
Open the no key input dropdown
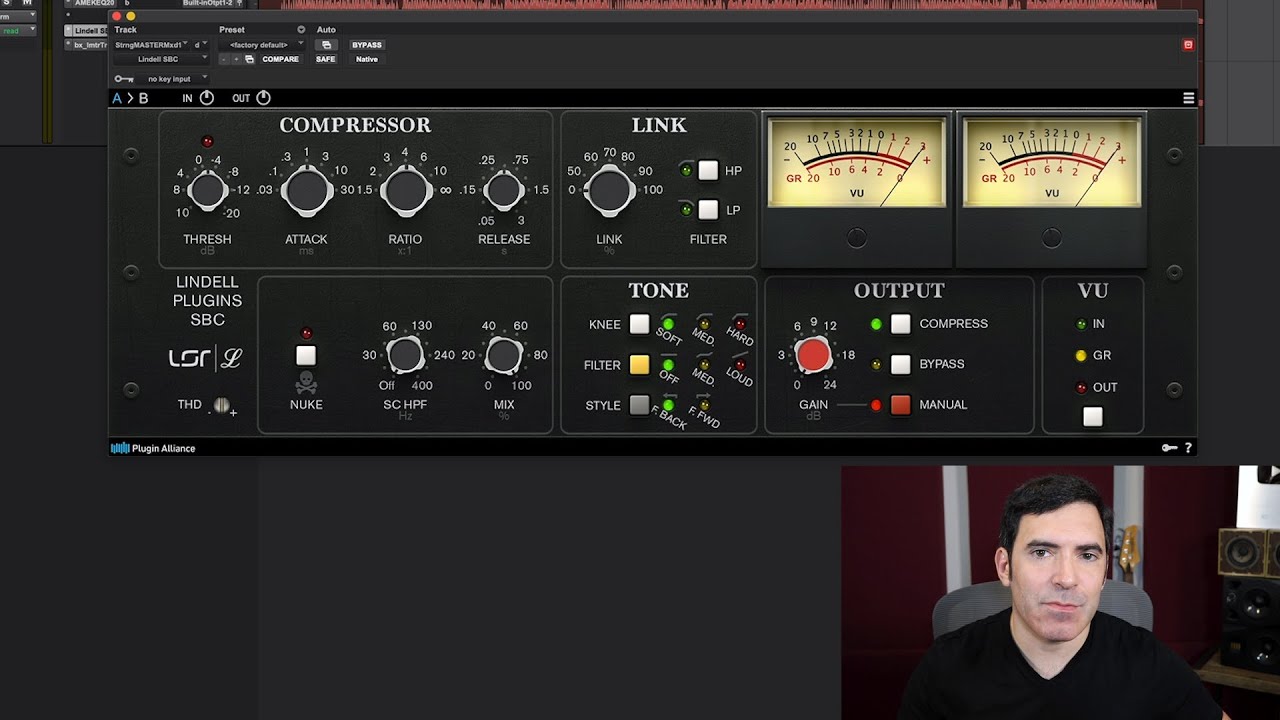tap(173, 79)
